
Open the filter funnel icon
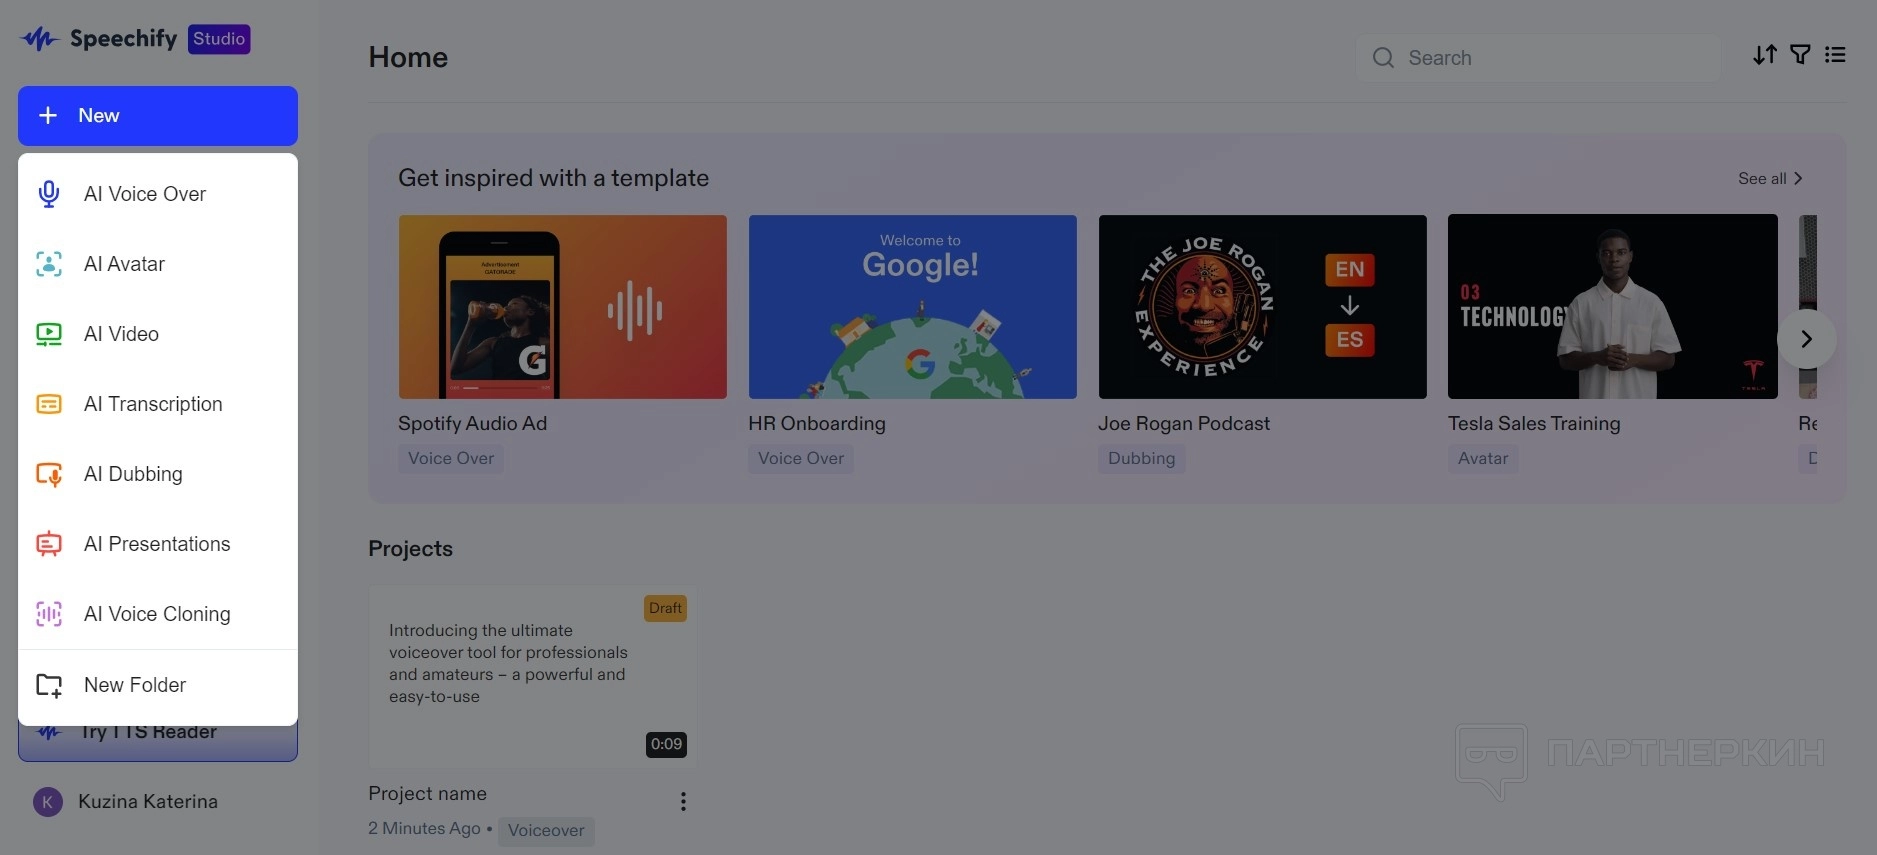(x=1800, y=55)
